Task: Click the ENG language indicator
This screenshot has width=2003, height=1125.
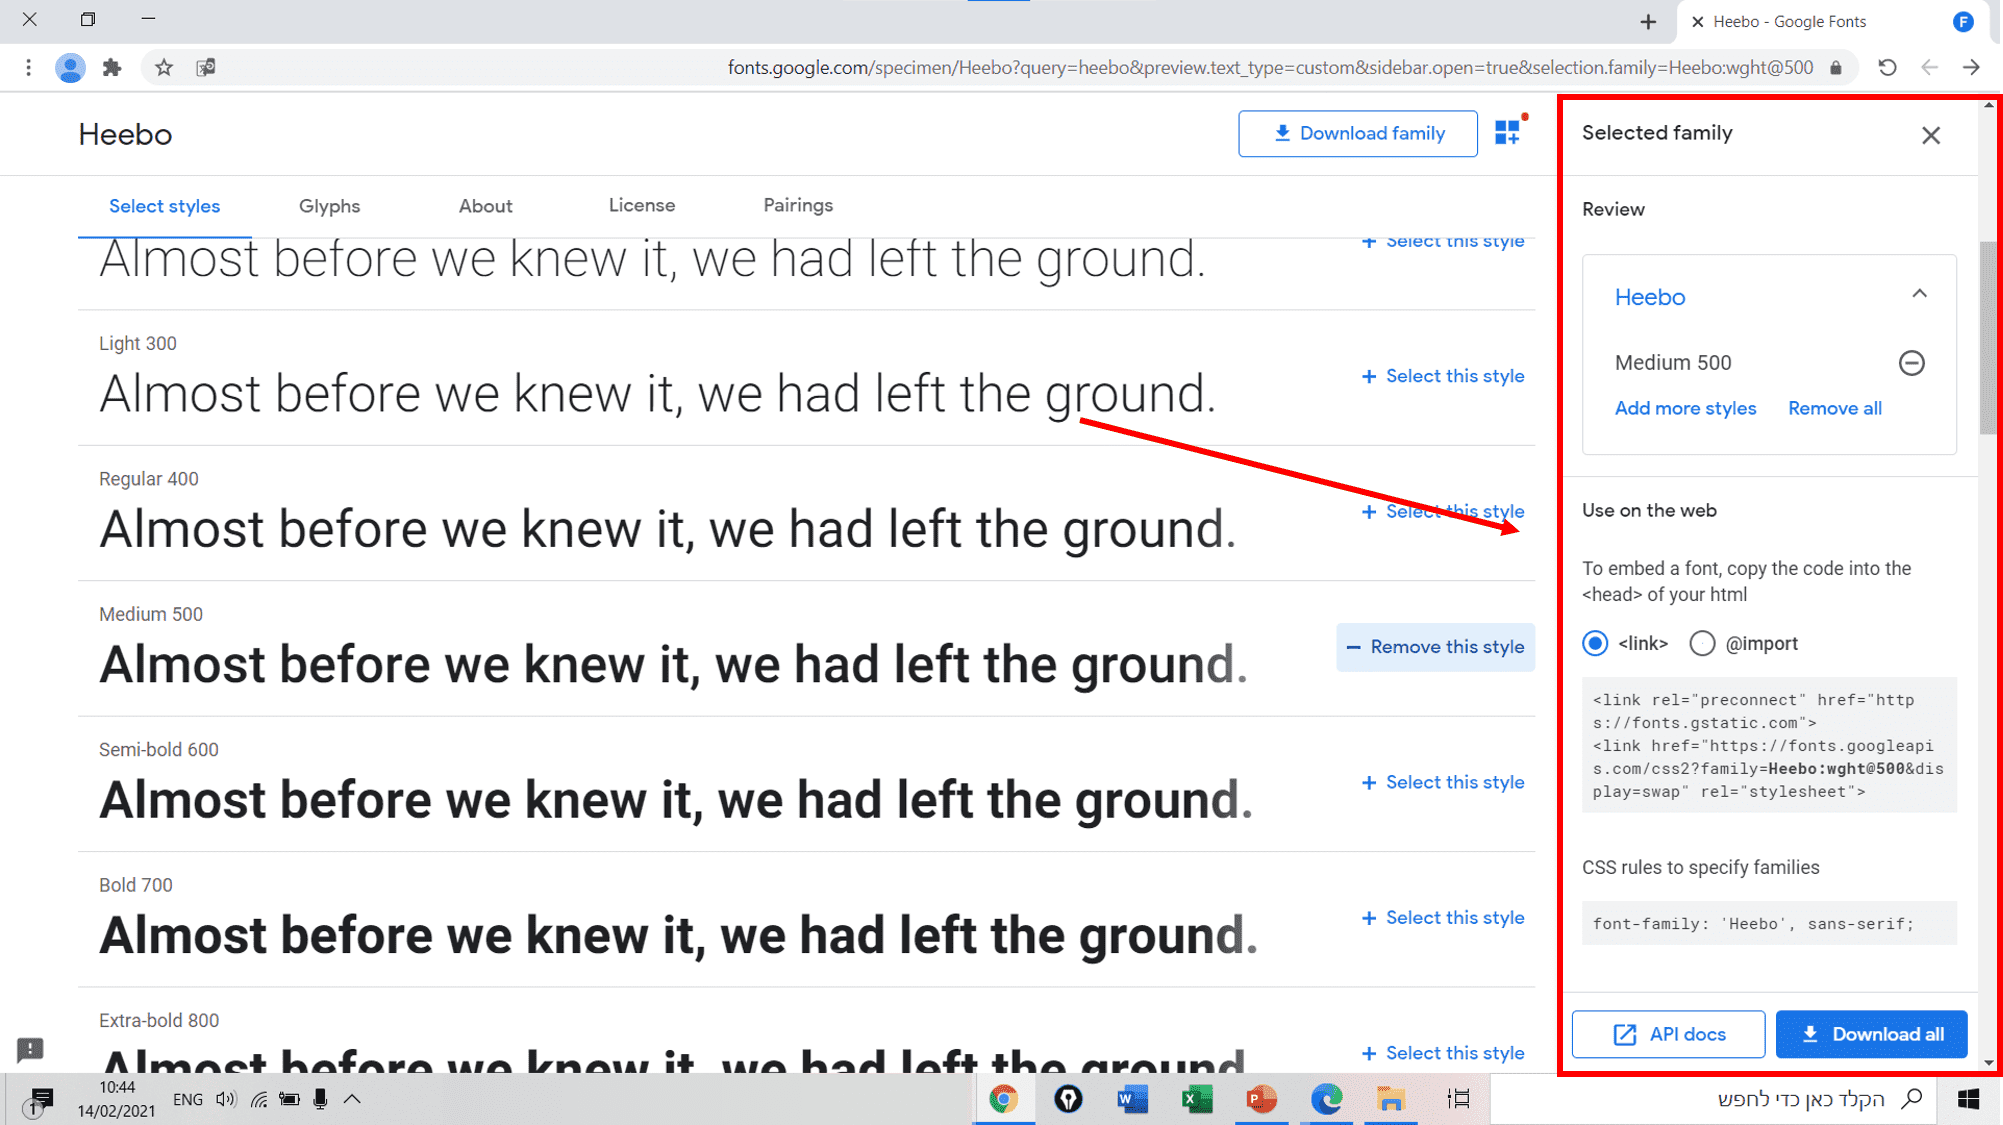Action: [x=187, y=1099]
